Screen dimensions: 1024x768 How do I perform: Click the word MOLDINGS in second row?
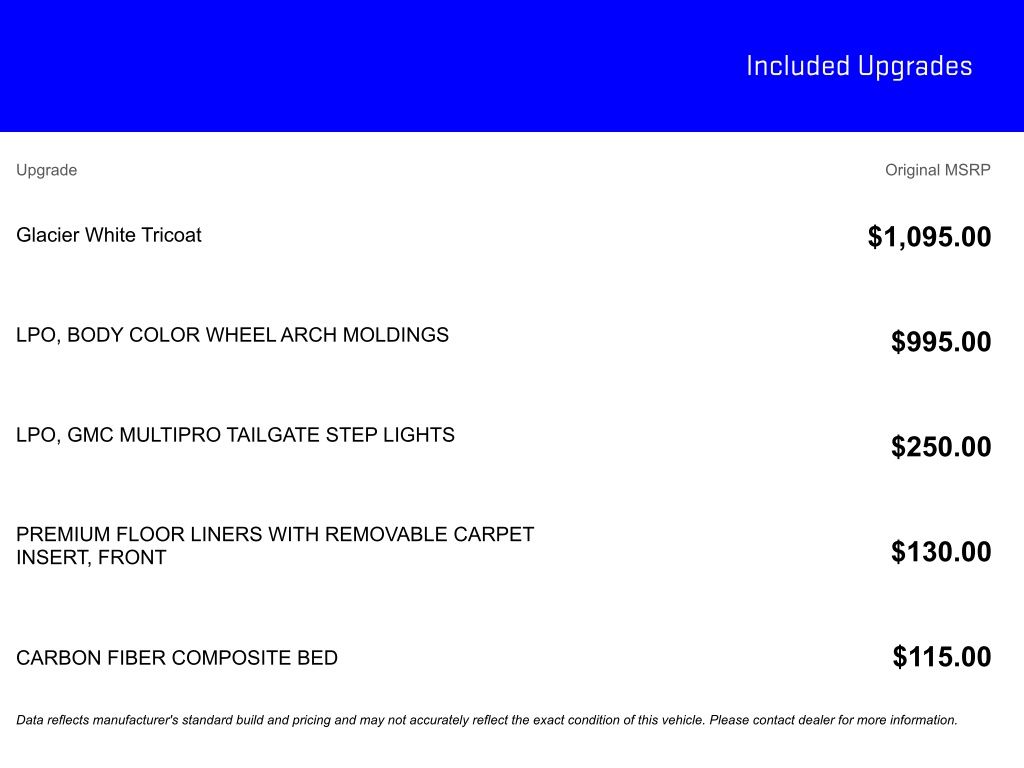(396, 335)
